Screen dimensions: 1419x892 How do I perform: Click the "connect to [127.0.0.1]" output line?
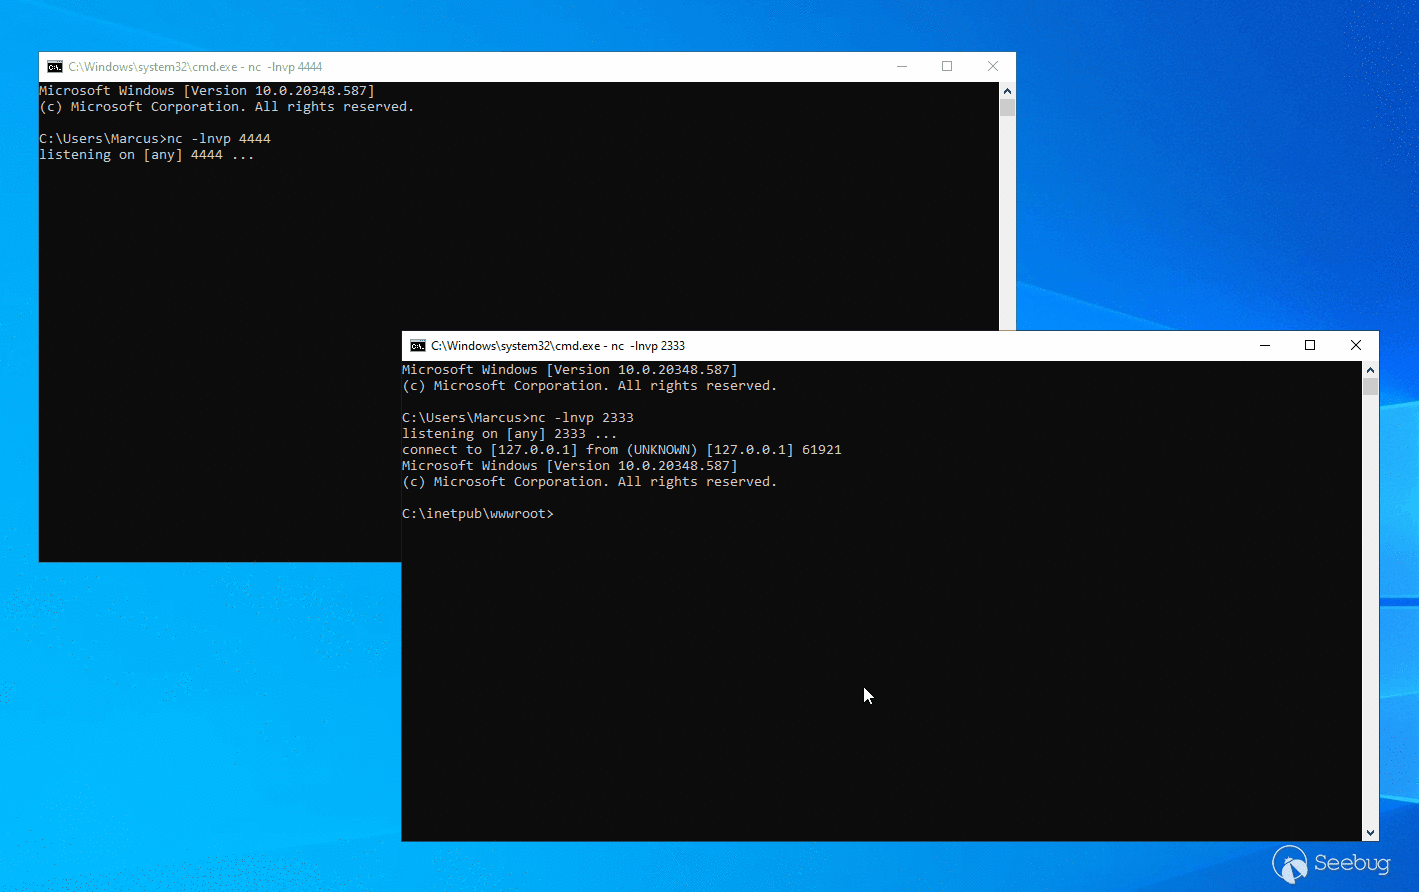coord(621,450)
